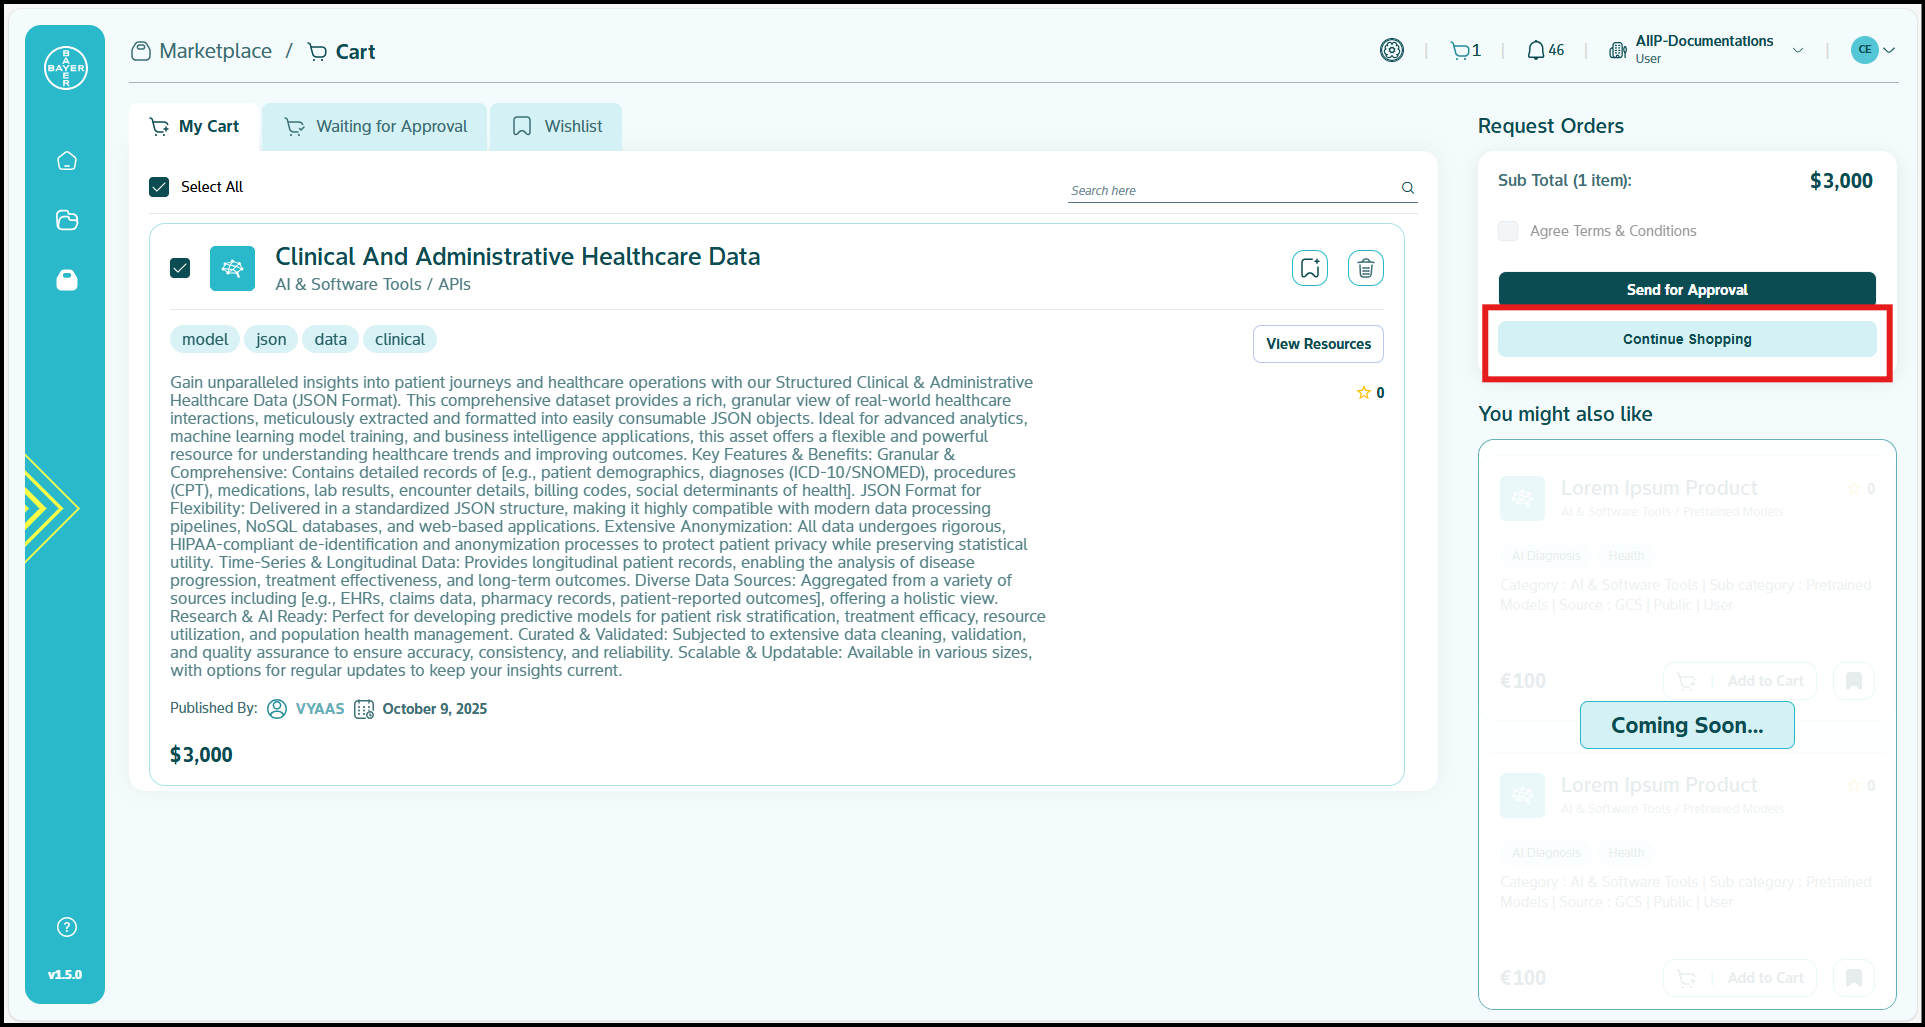
Task: Uncheck the Select All checkbox
Action: pos(159,187)
